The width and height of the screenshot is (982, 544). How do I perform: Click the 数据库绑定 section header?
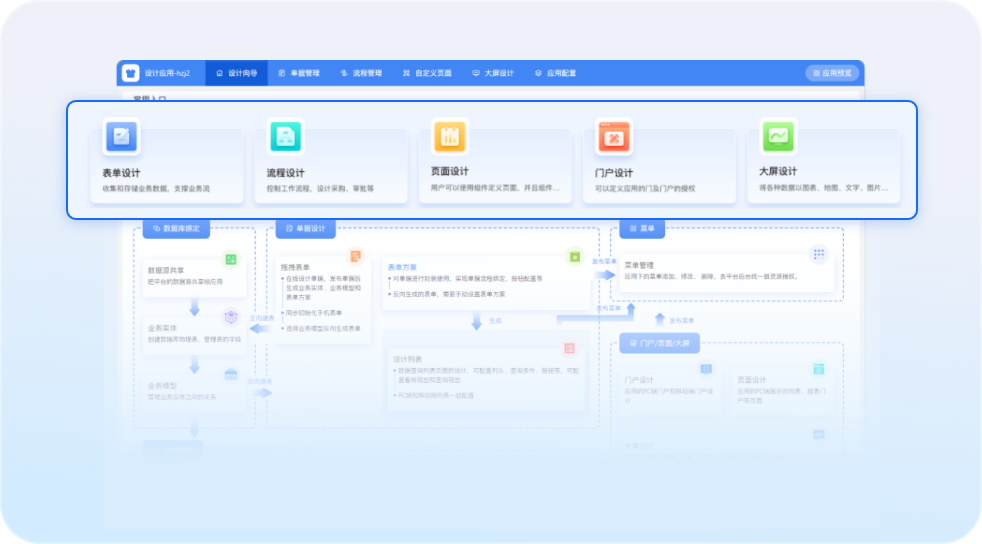coord(177,228)
